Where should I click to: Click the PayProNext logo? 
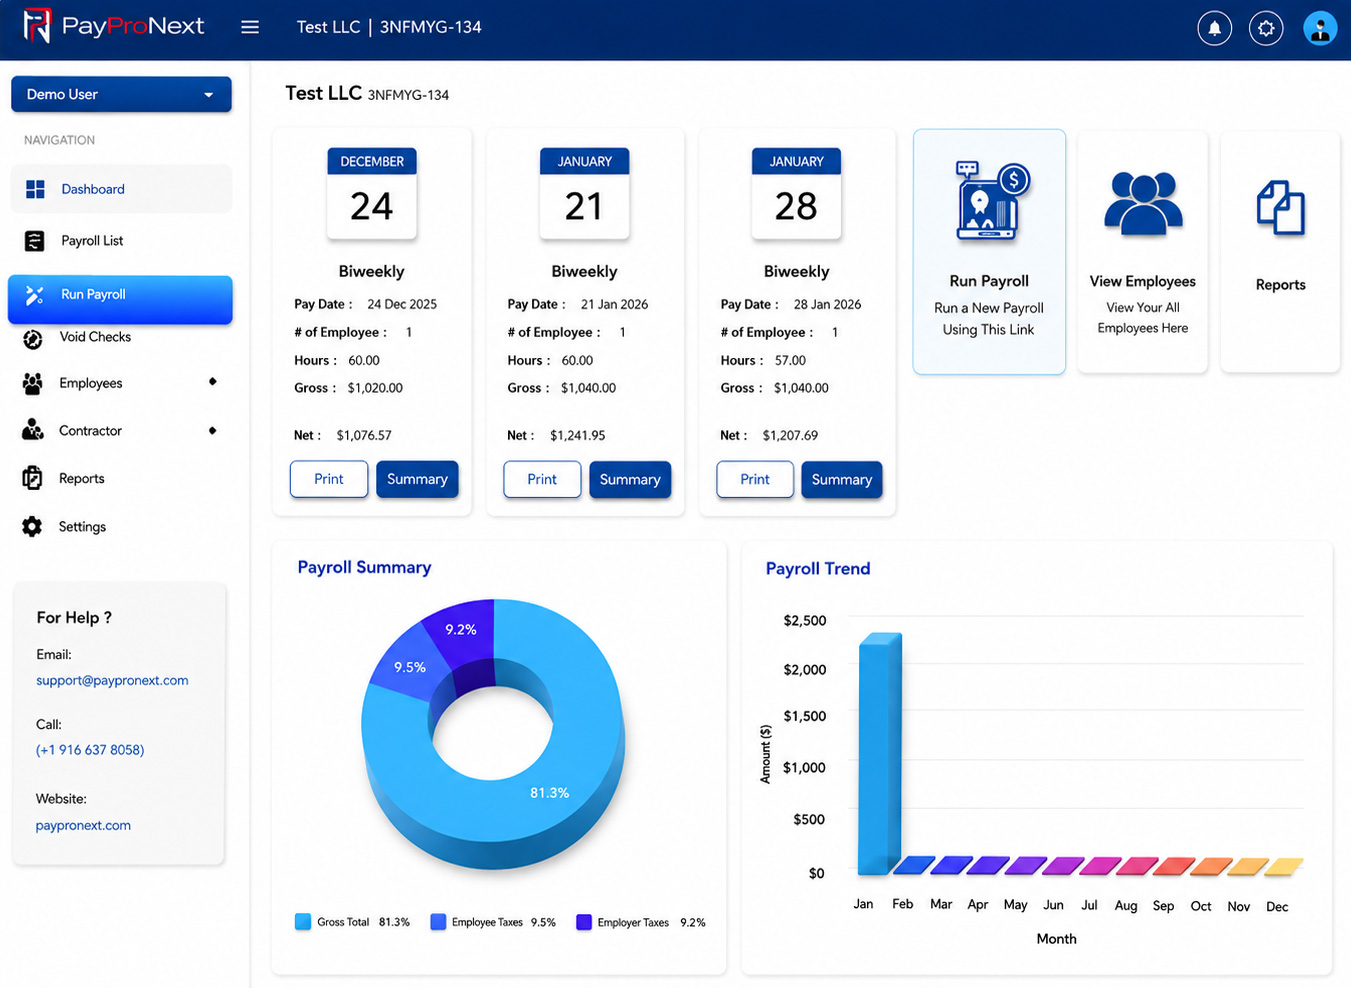(113, 26)
